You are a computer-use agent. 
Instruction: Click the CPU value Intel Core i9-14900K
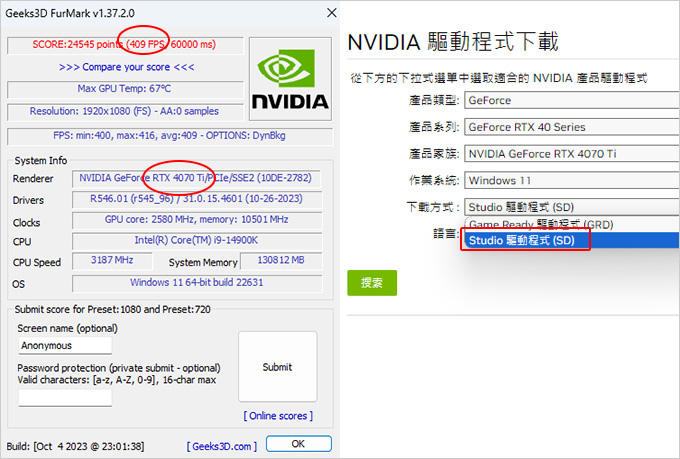coord(196,240)
